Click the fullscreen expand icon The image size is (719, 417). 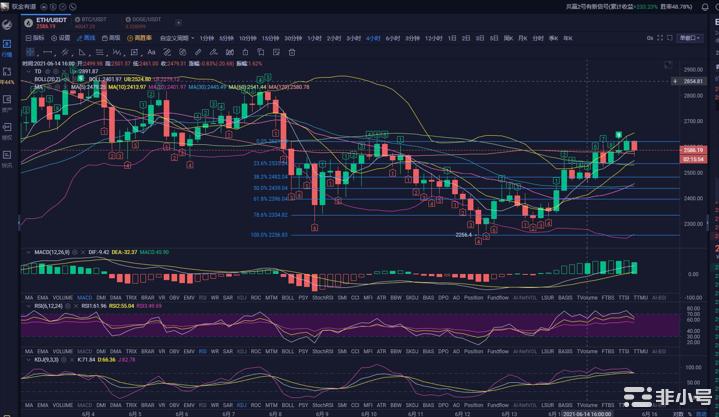(660, 38)
